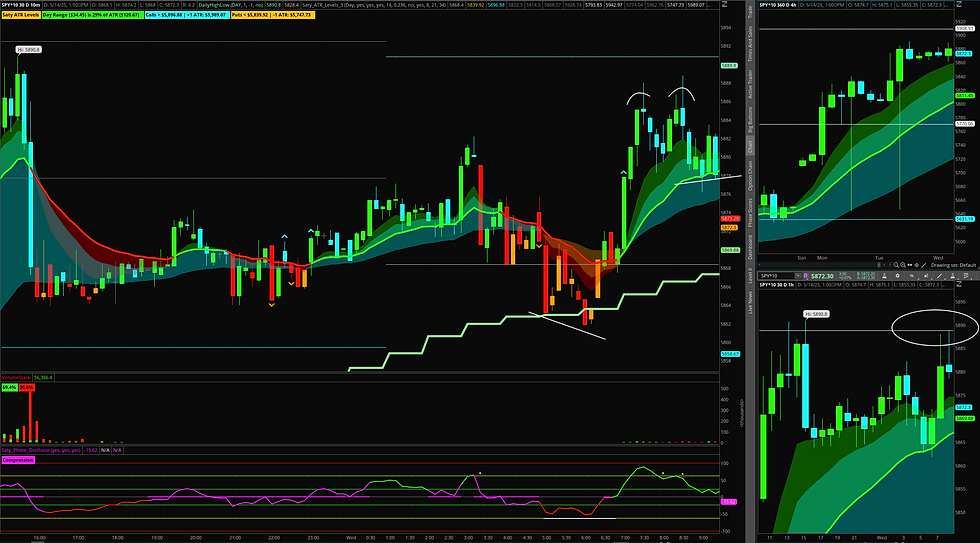Screen dimensions: 980x543
Task: Click the 5872.30 last price display
Action: point(822,276)
